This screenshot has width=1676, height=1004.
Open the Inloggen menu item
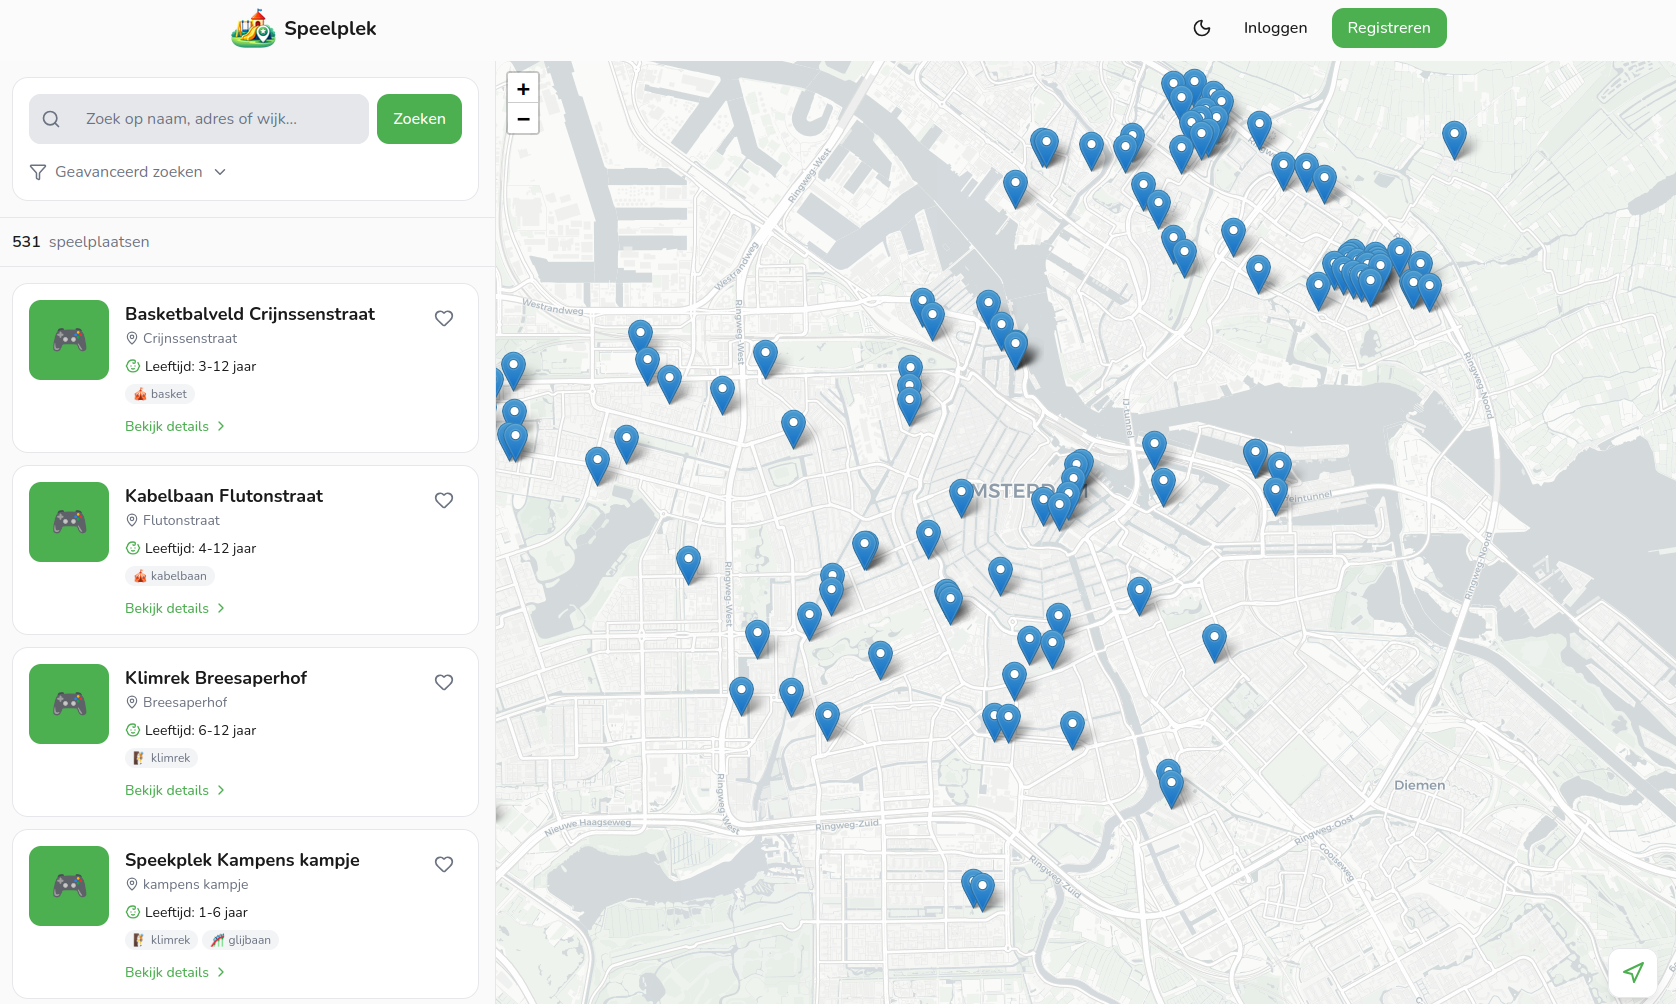click(1275, 28)
